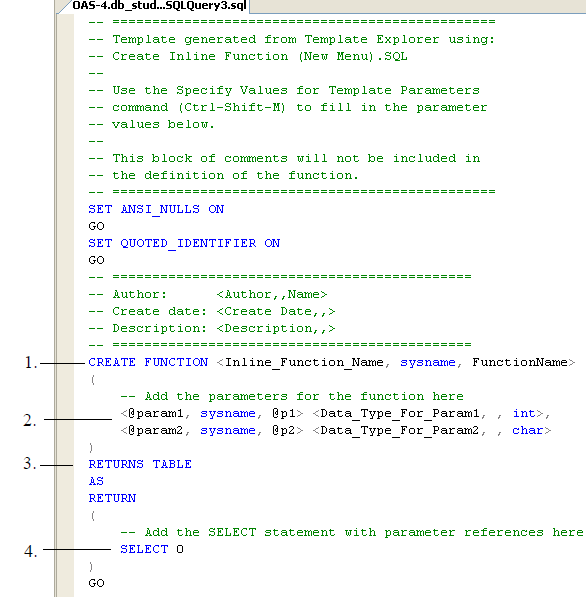This screenshot has height=598, width=586.
Task: Click Data_Type_For_Param2 placeholder
Action: [400, 430]
